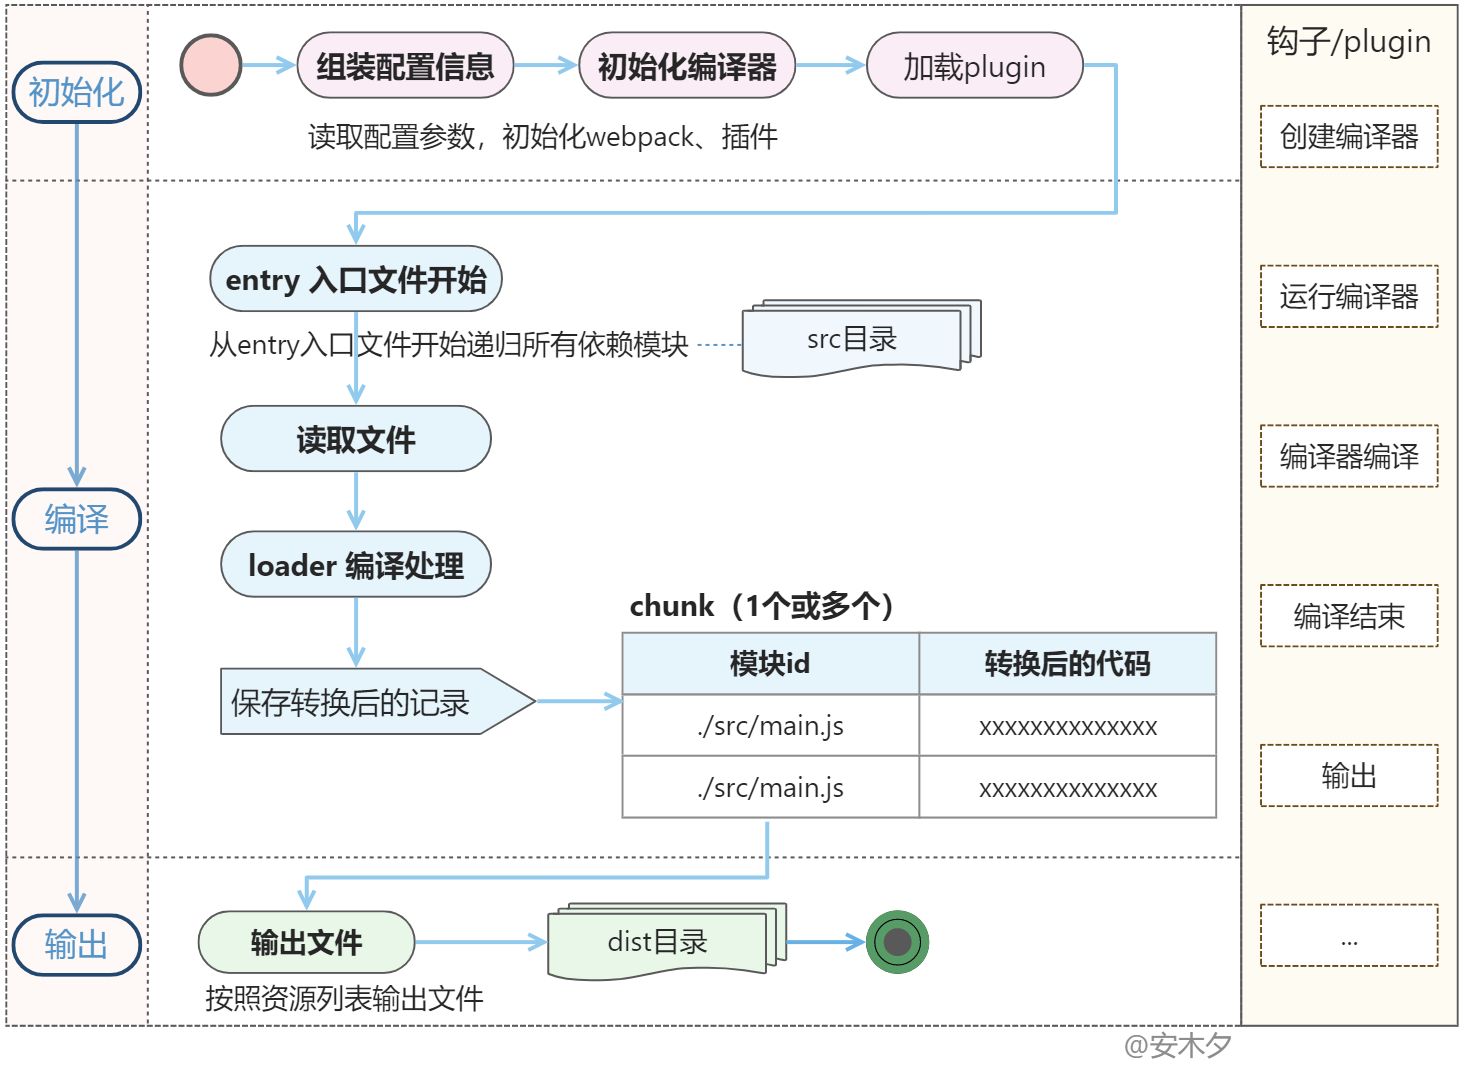Image resolution: width=1464 pixels, height=1083 pixels.
Task: Select the 读取文件 node
Action: [356, 439]
